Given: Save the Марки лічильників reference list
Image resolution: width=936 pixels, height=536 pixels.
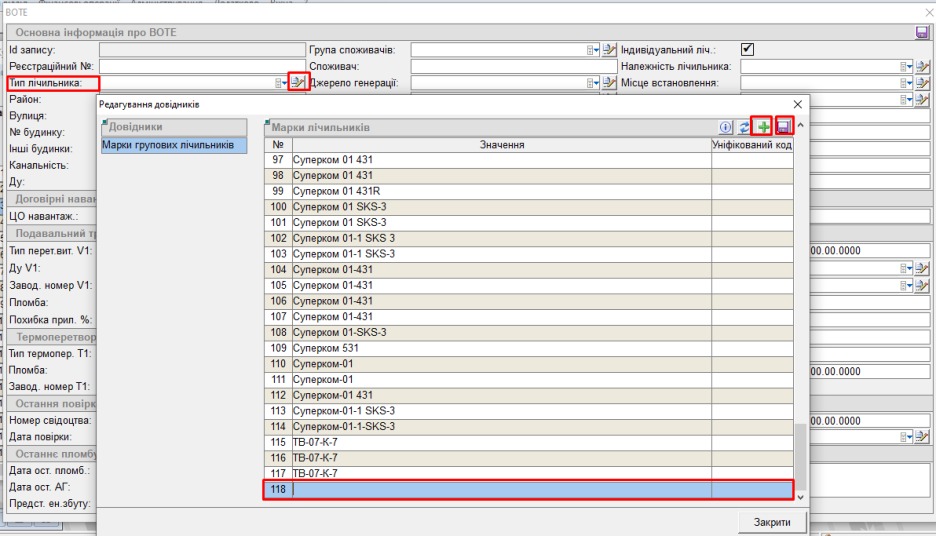Looking at the screenshot, I should pos(784,127).
